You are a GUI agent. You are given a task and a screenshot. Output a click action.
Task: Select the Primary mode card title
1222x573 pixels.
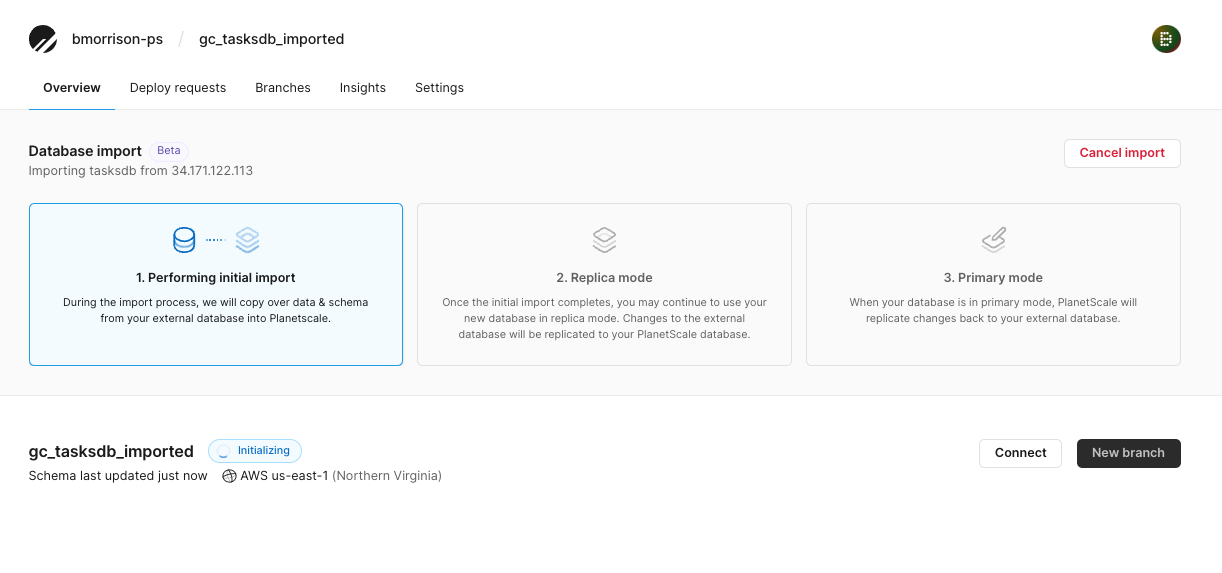(993, 278)
